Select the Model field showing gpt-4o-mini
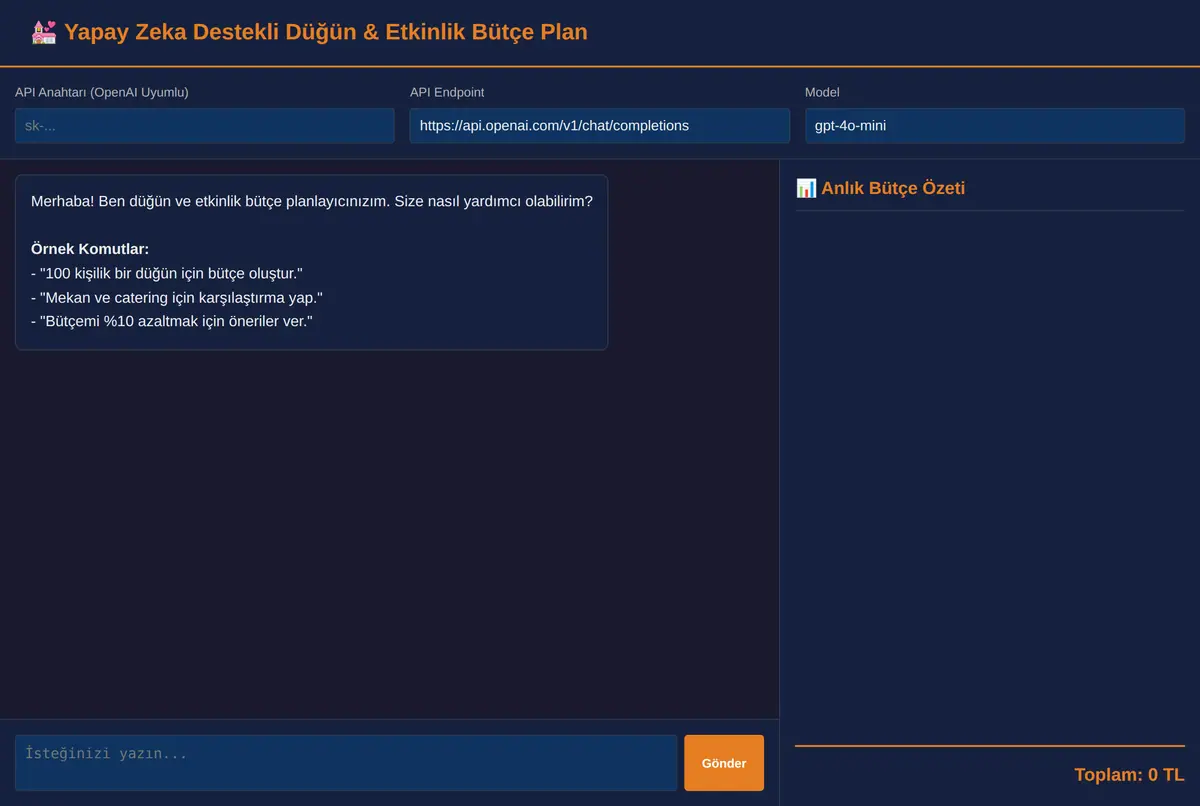The width and height of the screenshot is (1200, 806). click(995, 126)
